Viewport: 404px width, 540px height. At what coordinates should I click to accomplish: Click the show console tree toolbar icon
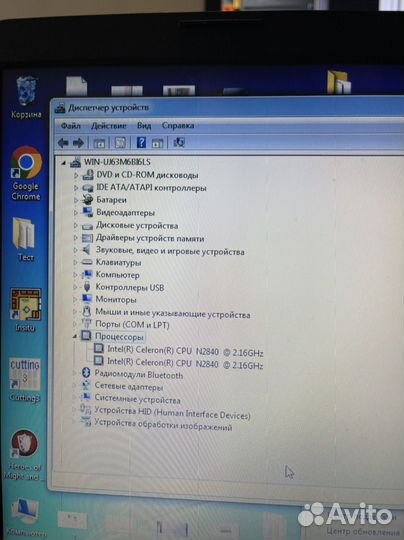[99, 143]
